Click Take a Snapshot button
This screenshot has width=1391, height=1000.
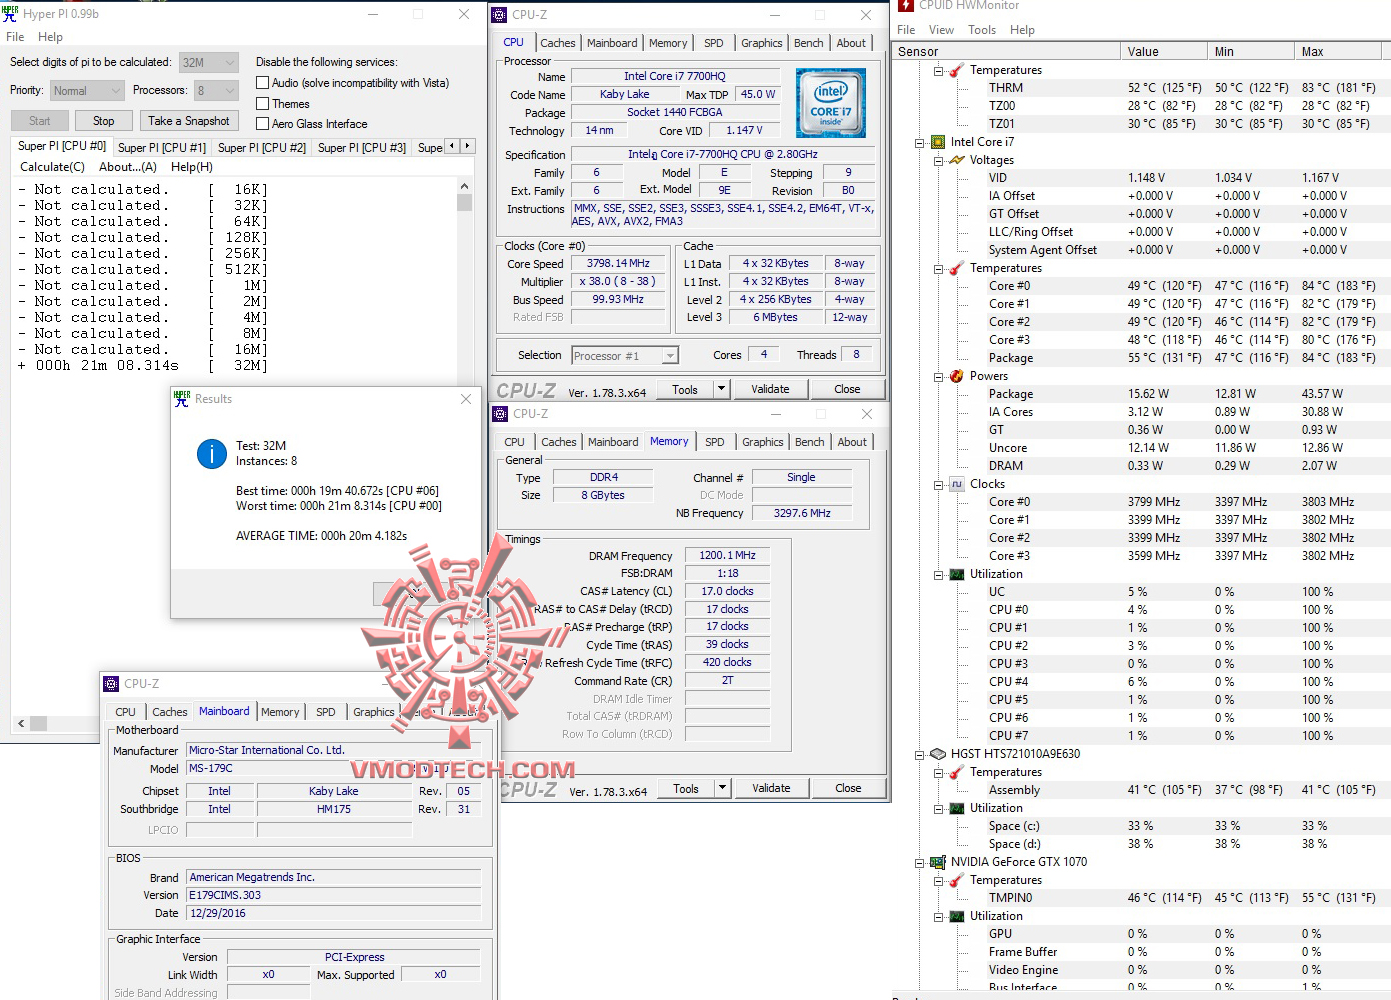[189, 121]
